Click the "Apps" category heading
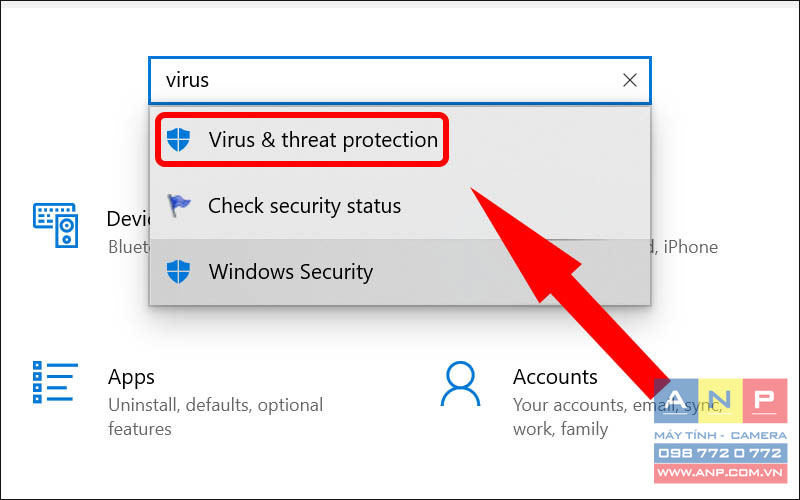This screenshot has height=500, width=800. click(131, 378)
